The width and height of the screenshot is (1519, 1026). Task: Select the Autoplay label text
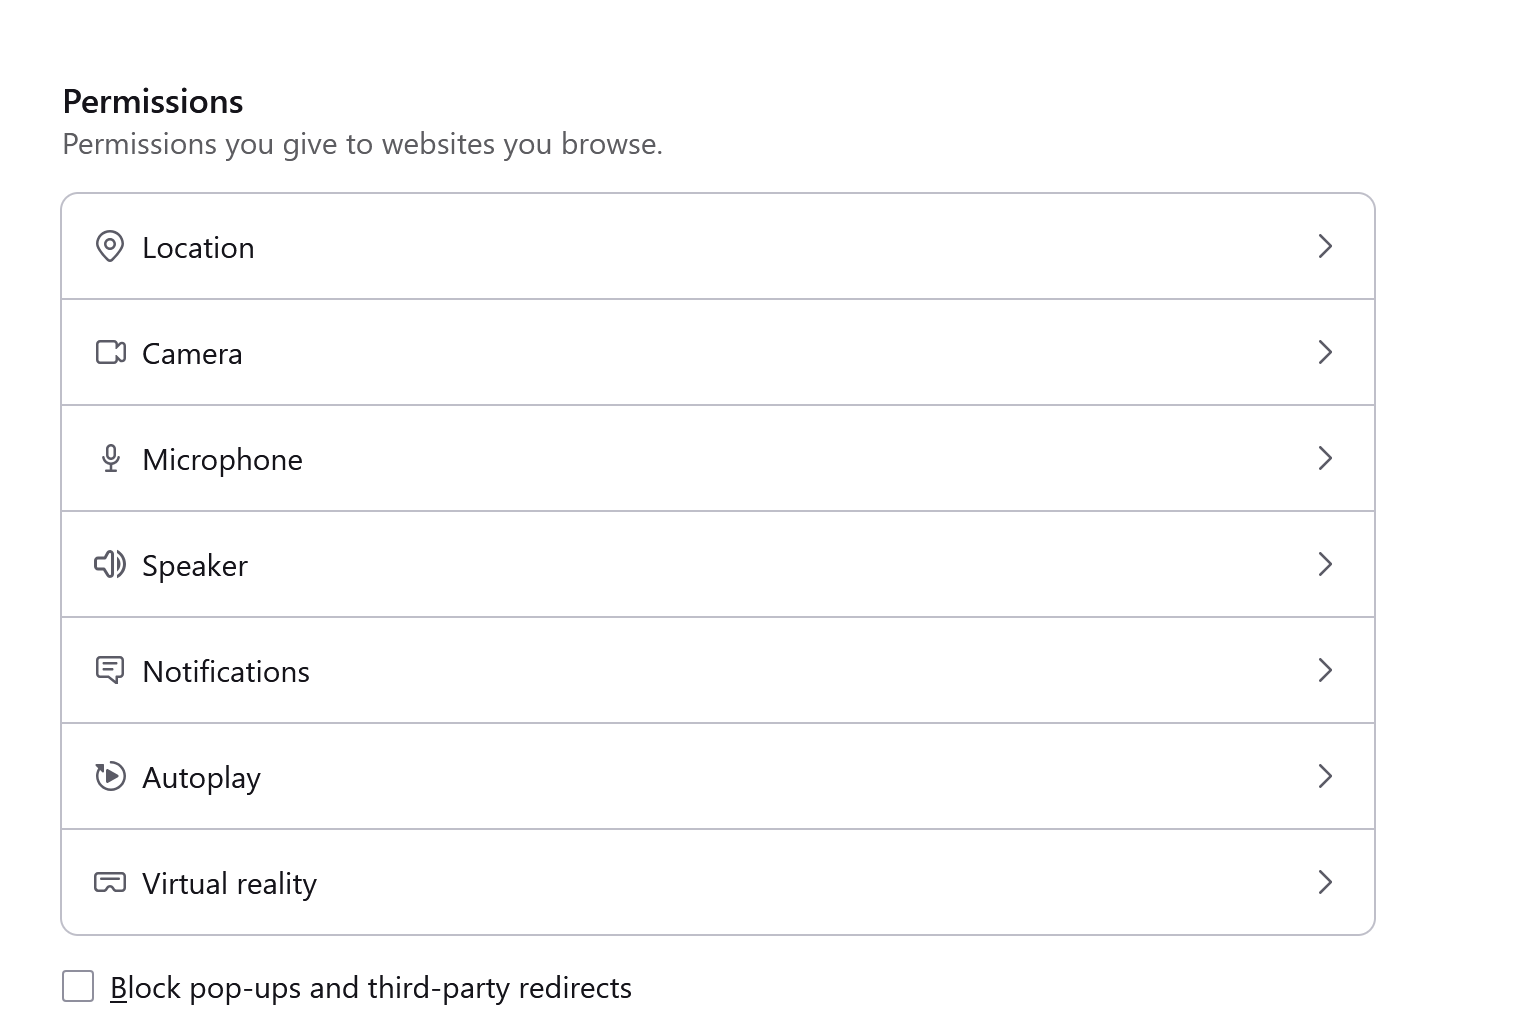pyautogui.click(x=201, y=778)
